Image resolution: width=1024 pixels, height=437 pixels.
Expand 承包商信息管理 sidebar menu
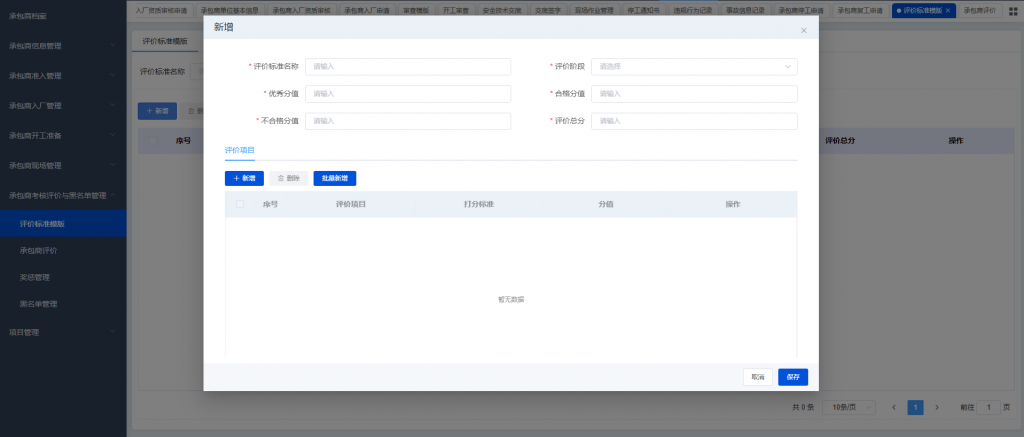[63, 45]
